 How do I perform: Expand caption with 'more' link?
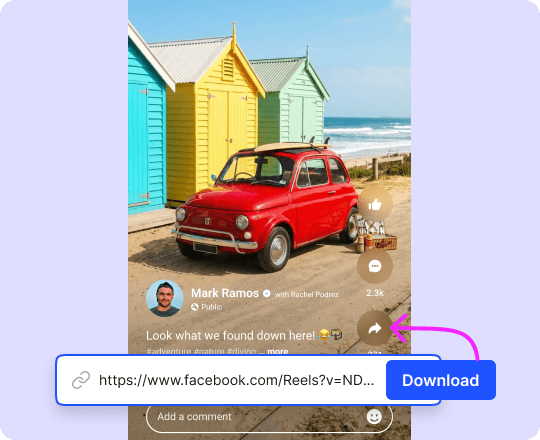(278, 352)
